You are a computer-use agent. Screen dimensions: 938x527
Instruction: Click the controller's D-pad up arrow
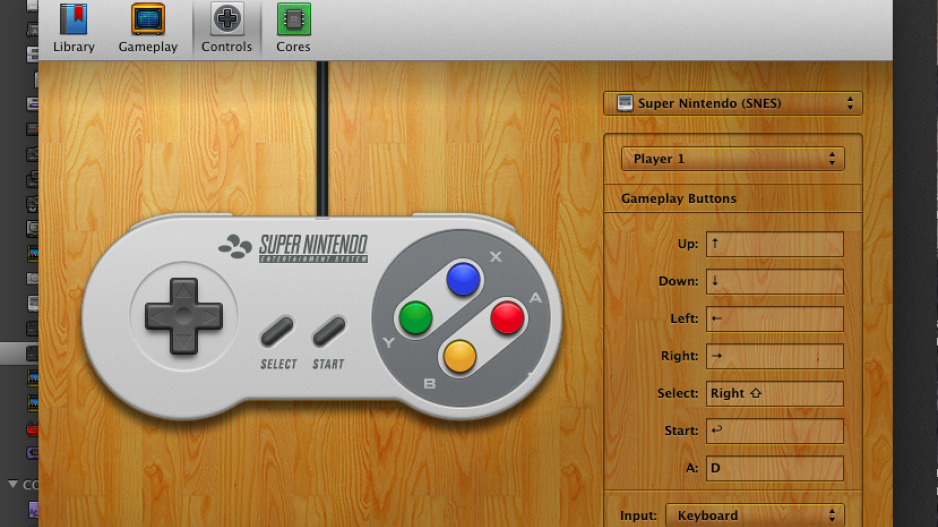click(x=184, y=291)
